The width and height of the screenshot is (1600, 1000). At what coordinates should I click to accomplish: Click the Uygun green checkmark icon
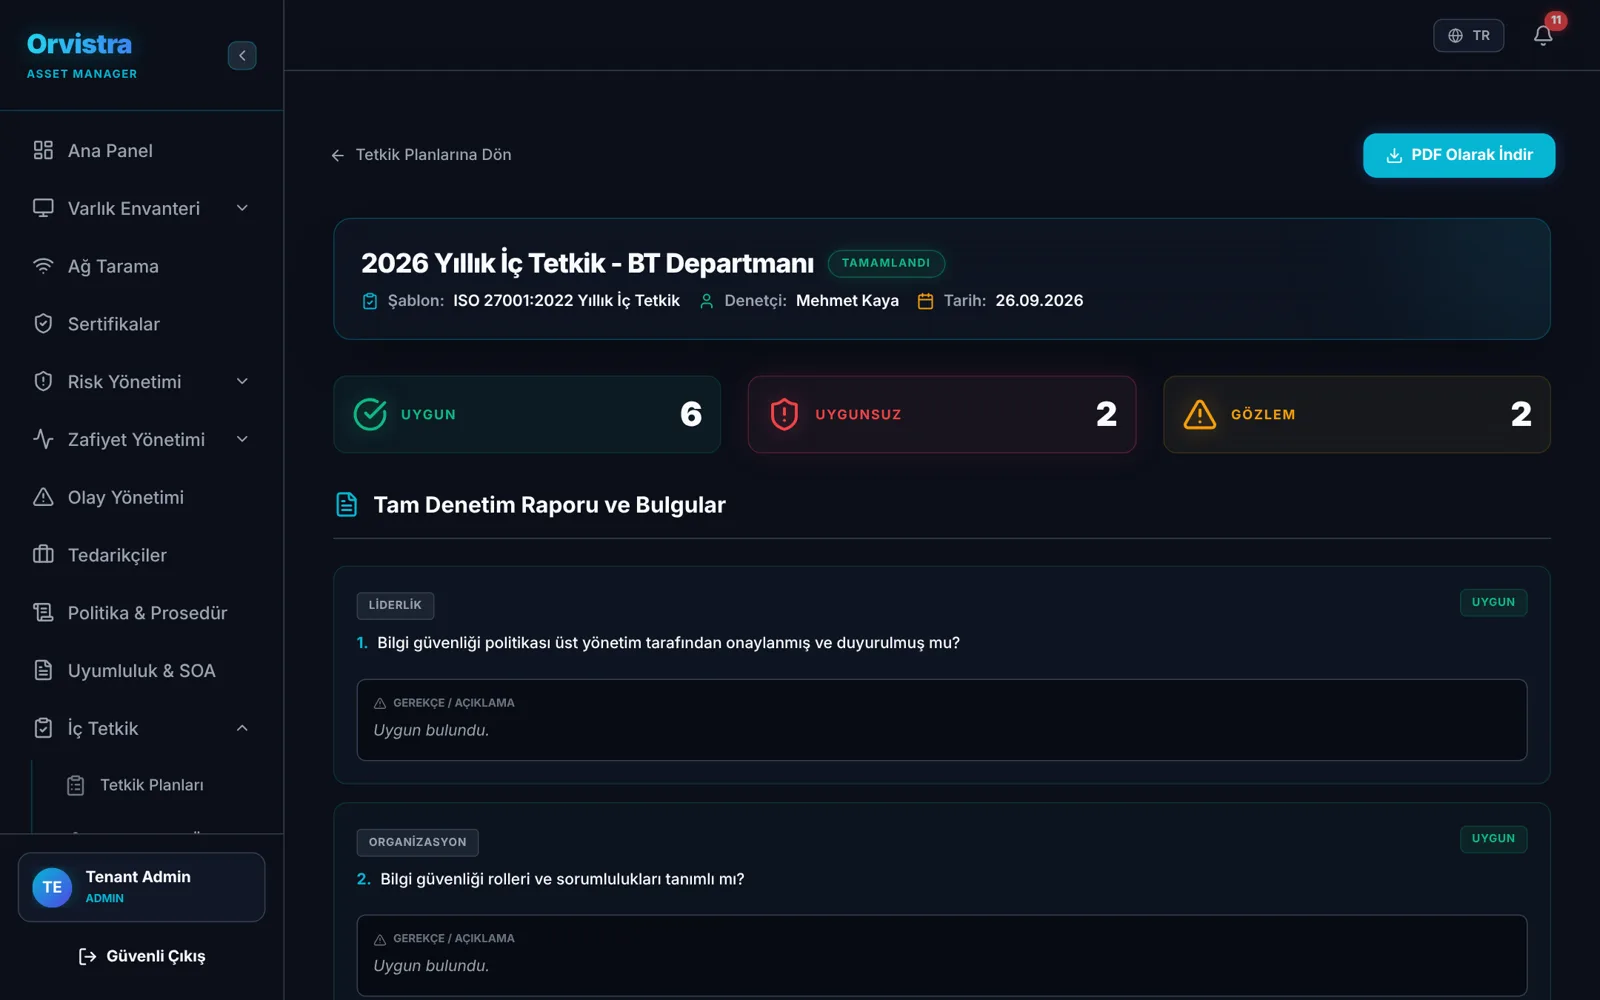point(370,414)
